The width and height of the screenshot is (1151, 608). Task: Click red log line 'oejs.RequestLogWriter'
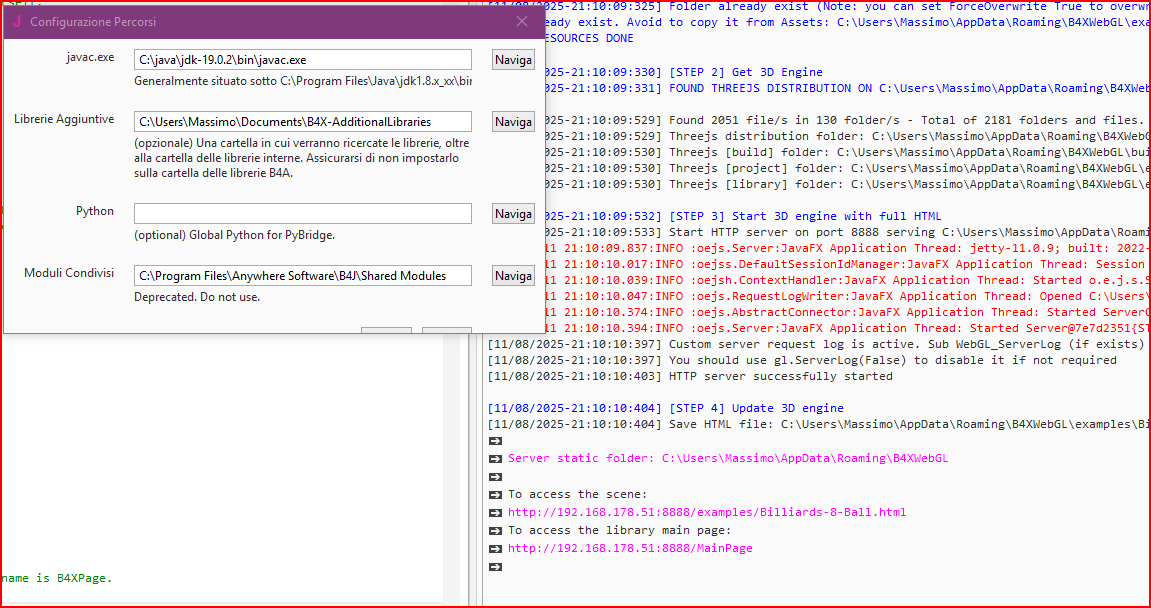pyautogui.click(x=846, y=296)
